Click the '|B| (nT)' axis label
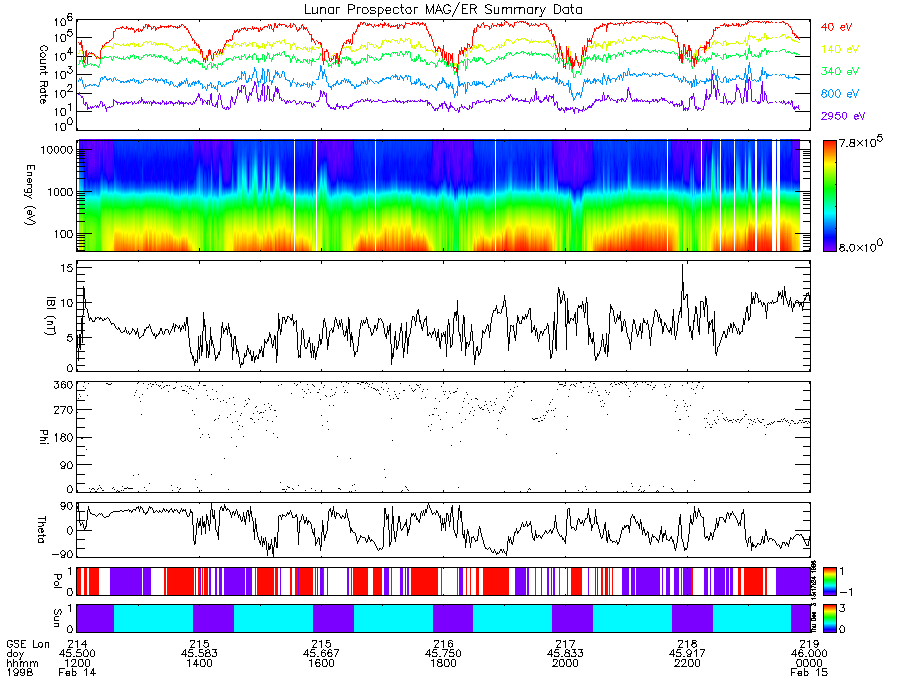The width and height of the screenshot is (900, 700). pos(50,316)
